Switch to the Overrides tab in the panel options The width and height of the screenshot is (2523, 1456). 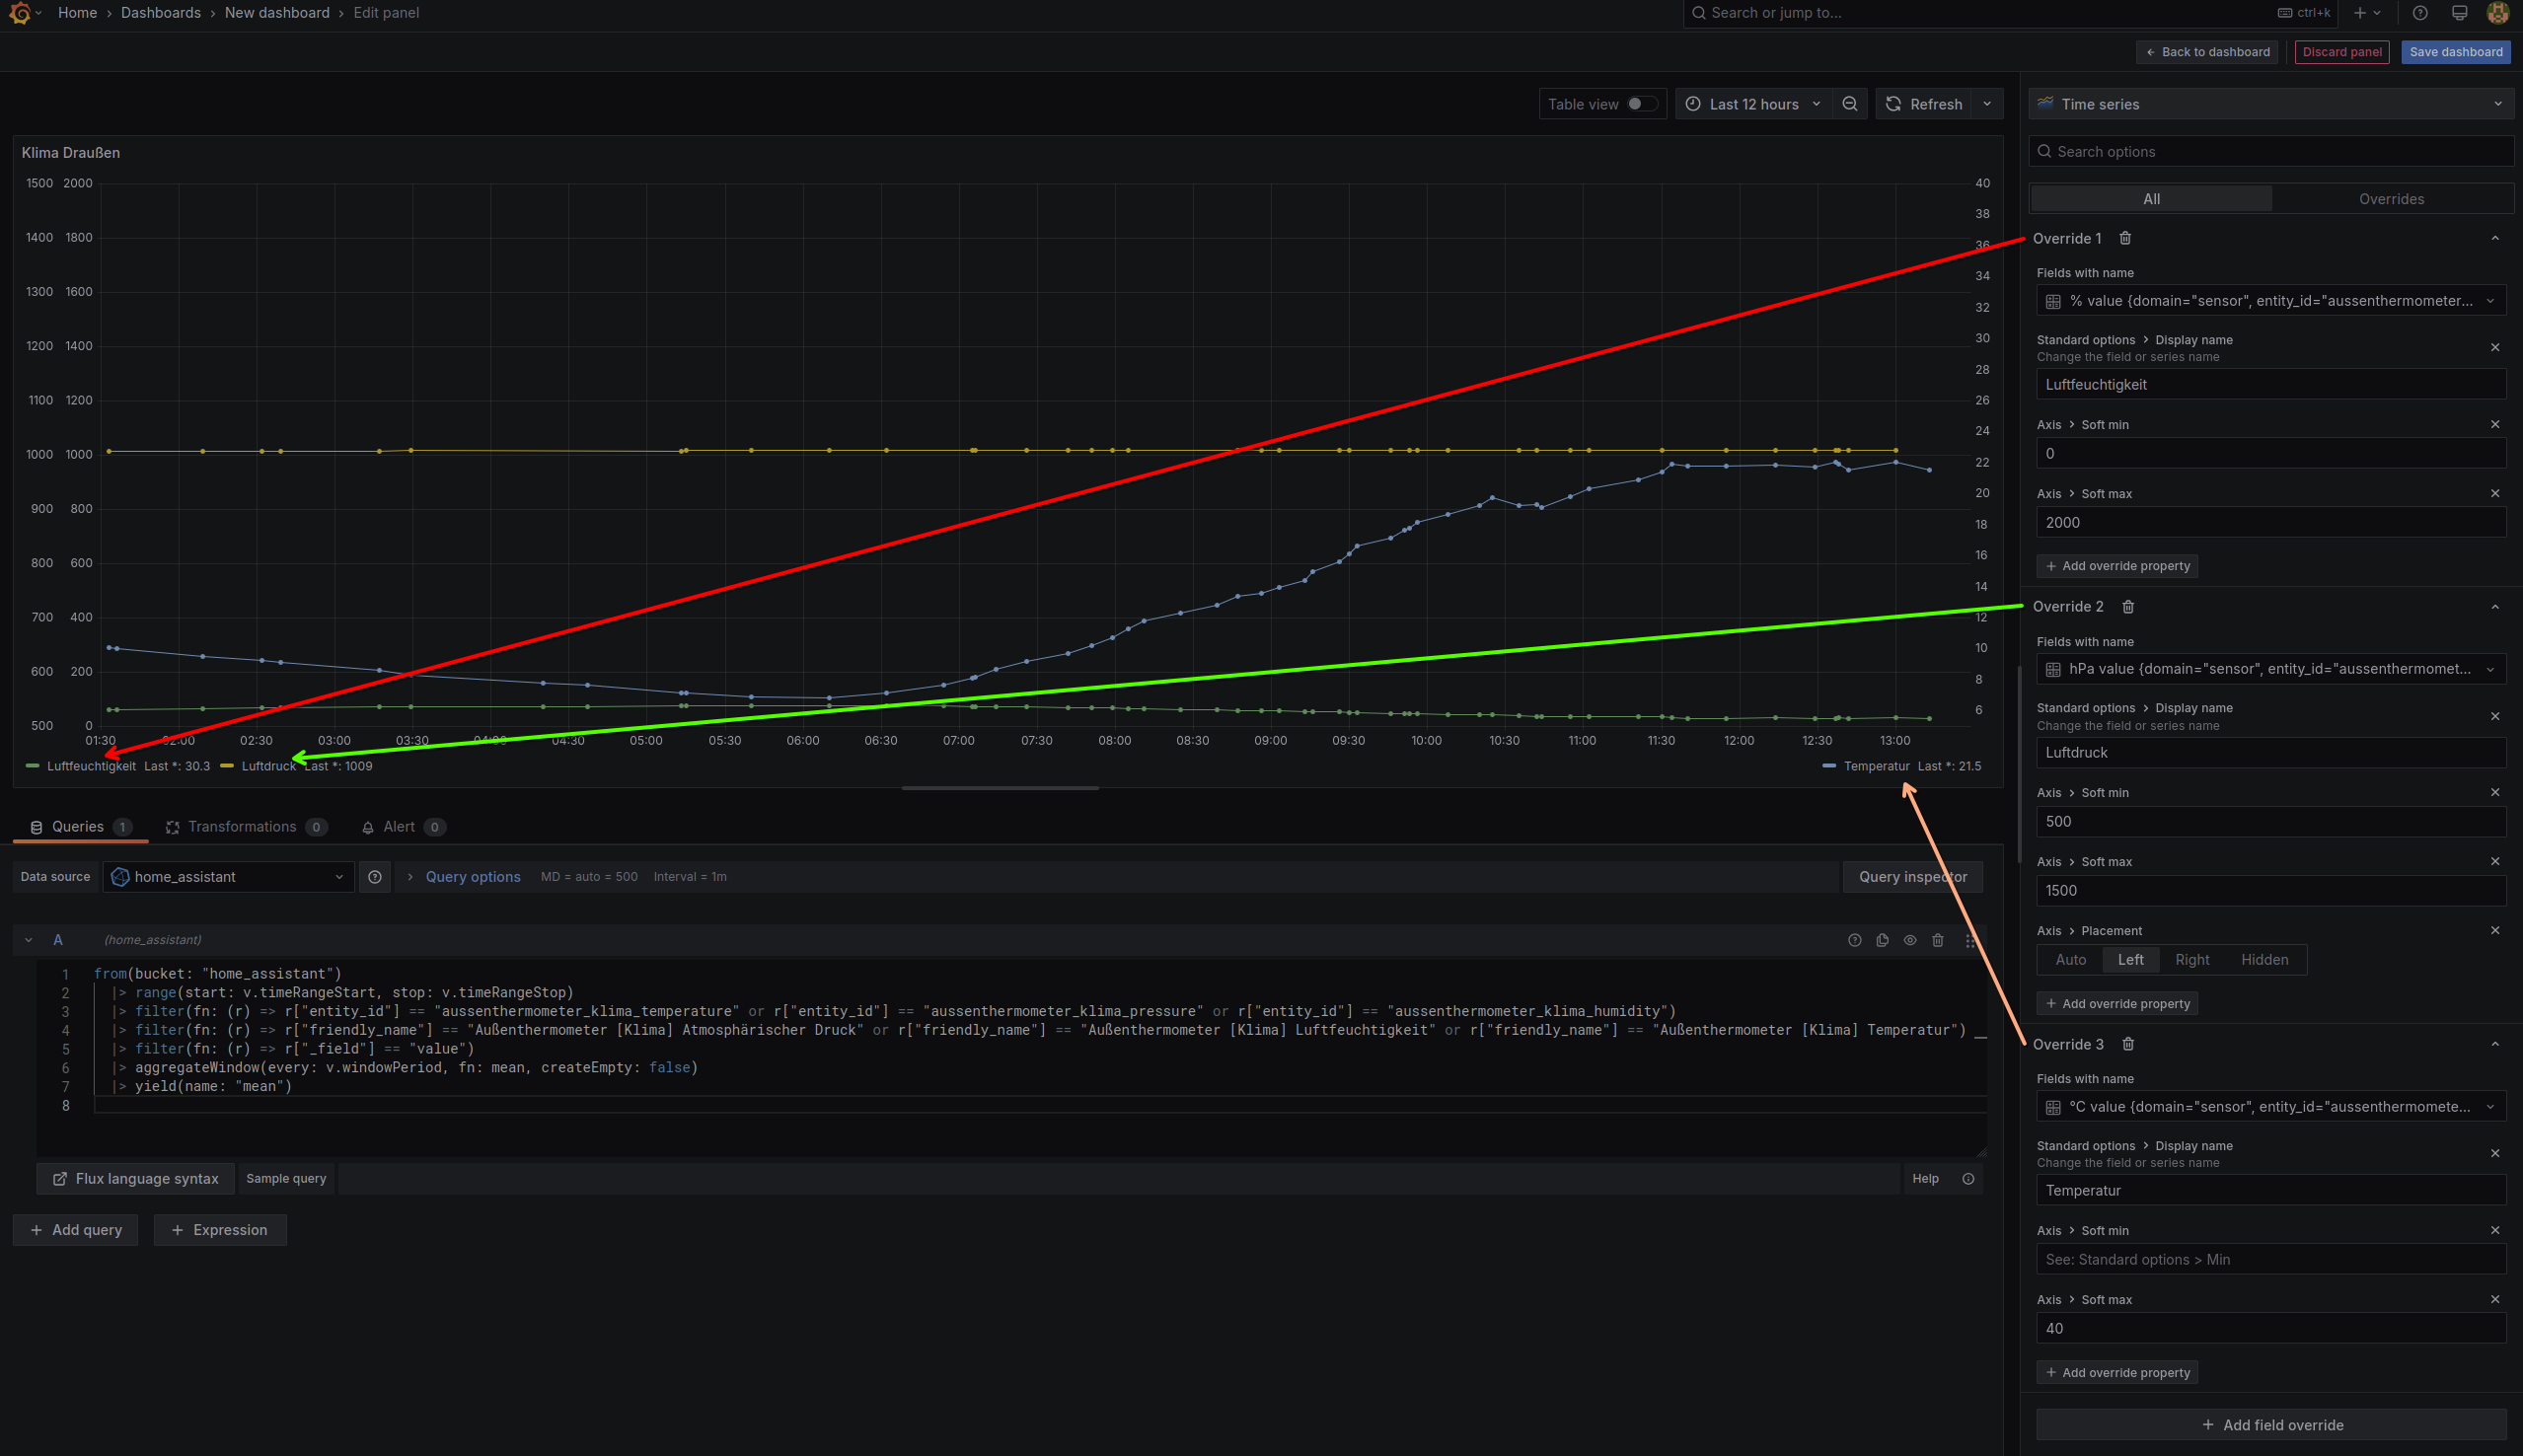coord(2392,198)
